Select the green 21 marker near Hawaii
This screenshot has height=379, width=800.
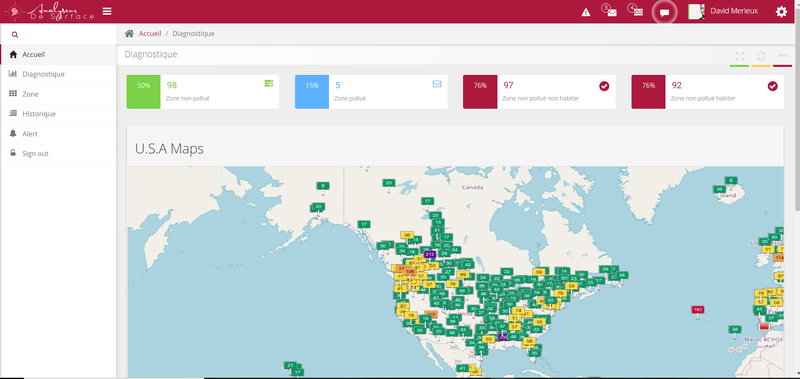(290, 365)
